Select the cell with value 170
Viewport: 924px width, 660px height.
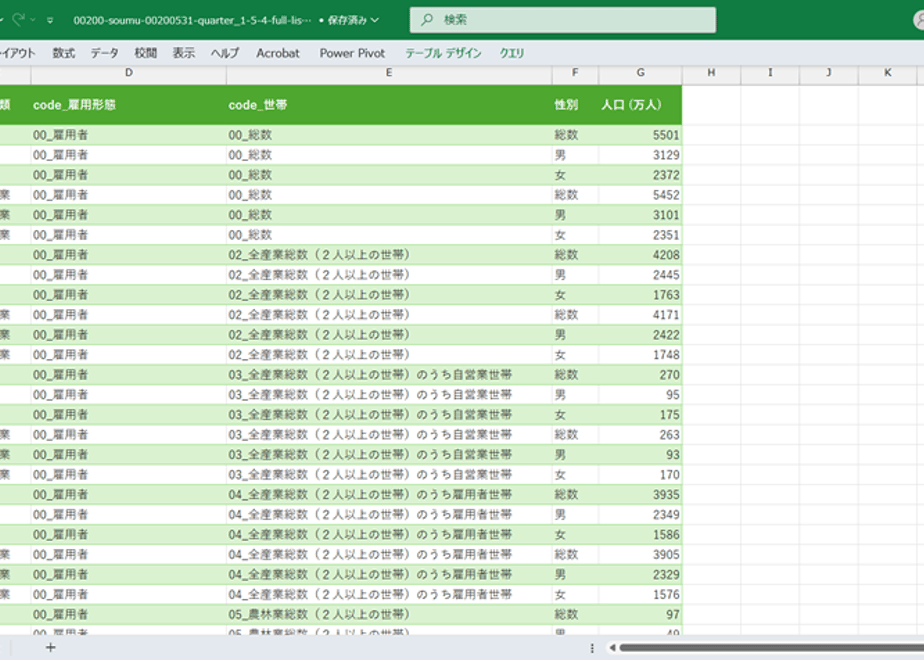[x=641, y=475]
